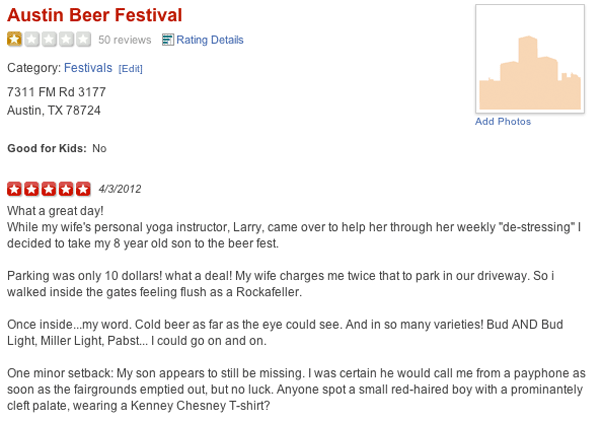The height and width of the screenshot is (421, 600).
Task: Click the building silhouette photo placeholder
Action: [x=529, y=59]
